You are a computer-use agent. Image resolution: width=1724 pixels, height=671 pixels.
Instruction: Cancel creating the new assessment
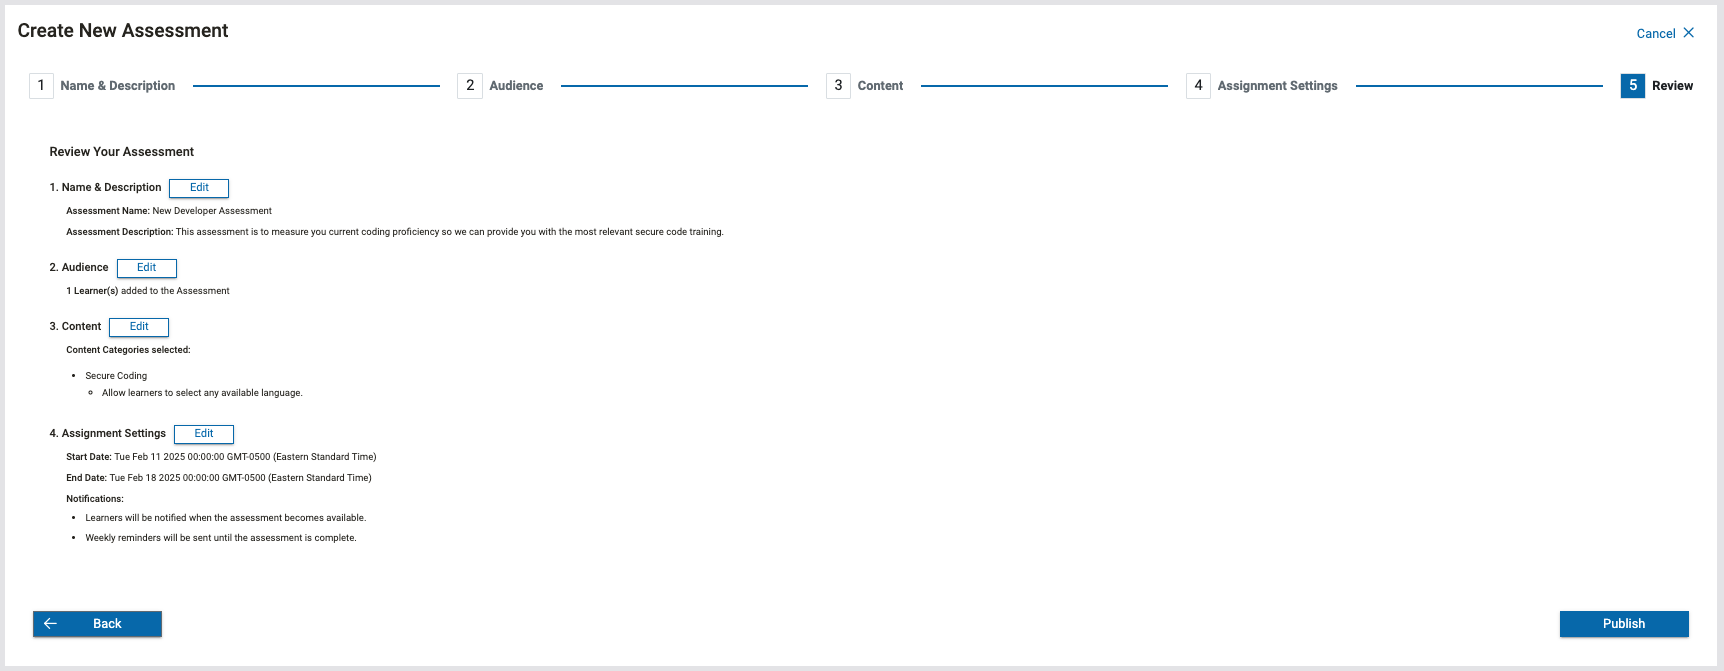click(x=1655, y=33)
